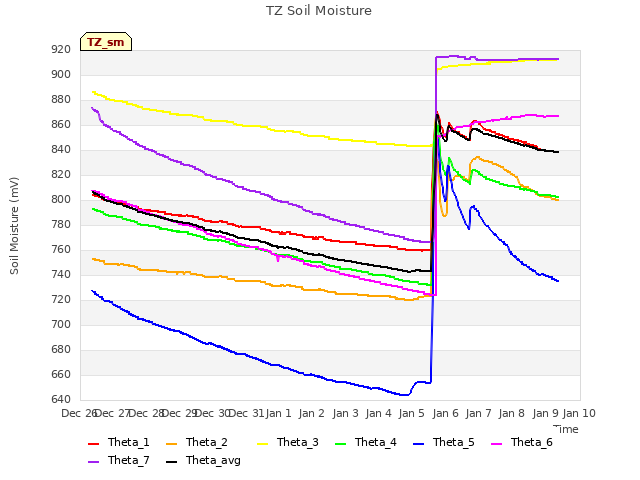Image resolution: width=640 pixels, height=480 pixels.
Task: Click the 860 y-axis tick label
Action: [x=61, y=124]
